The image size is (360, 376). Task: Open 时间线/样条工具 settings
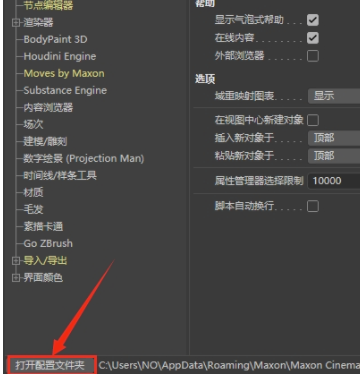60,175
